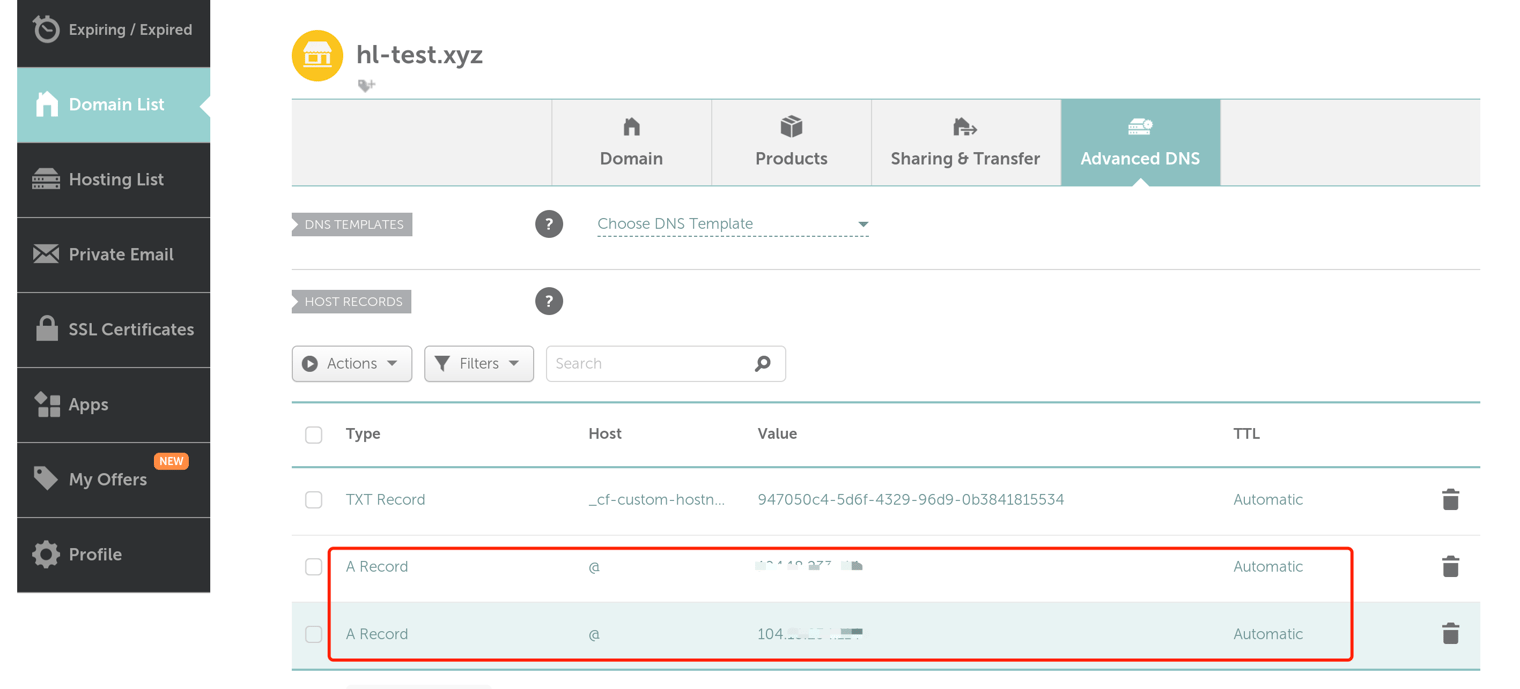This screenshot has width=1520, height=689.
Task: Switch to the Sharing & Transfer tab
Action: click(965, 142)
